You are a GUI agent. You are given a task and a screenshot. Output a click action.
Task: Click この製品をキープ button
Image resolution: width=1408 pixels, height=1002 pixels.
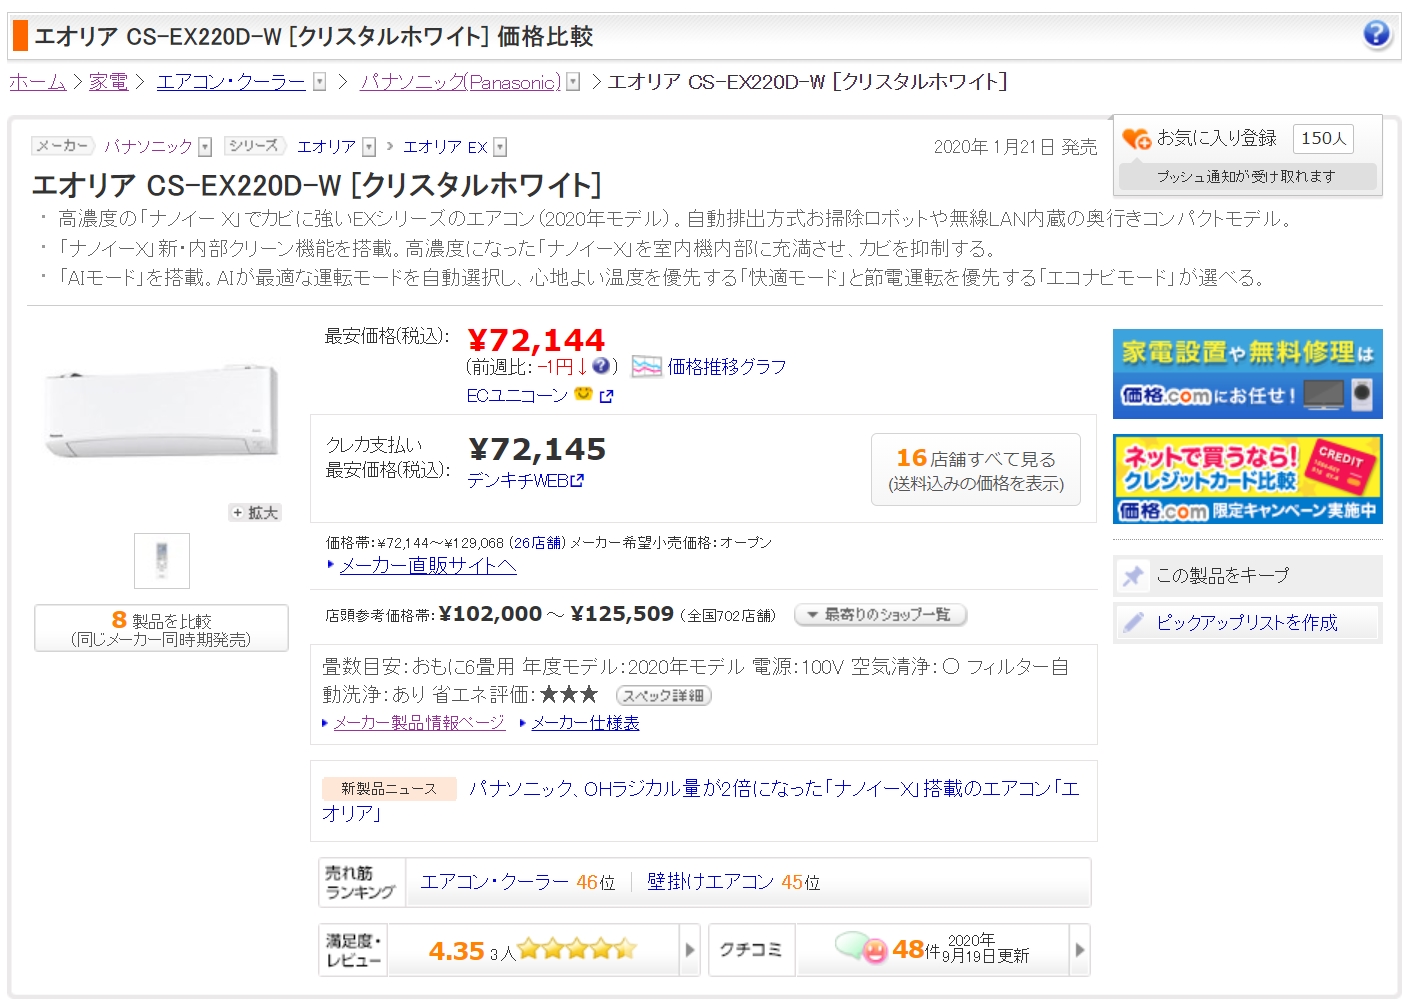(1247, 576)
